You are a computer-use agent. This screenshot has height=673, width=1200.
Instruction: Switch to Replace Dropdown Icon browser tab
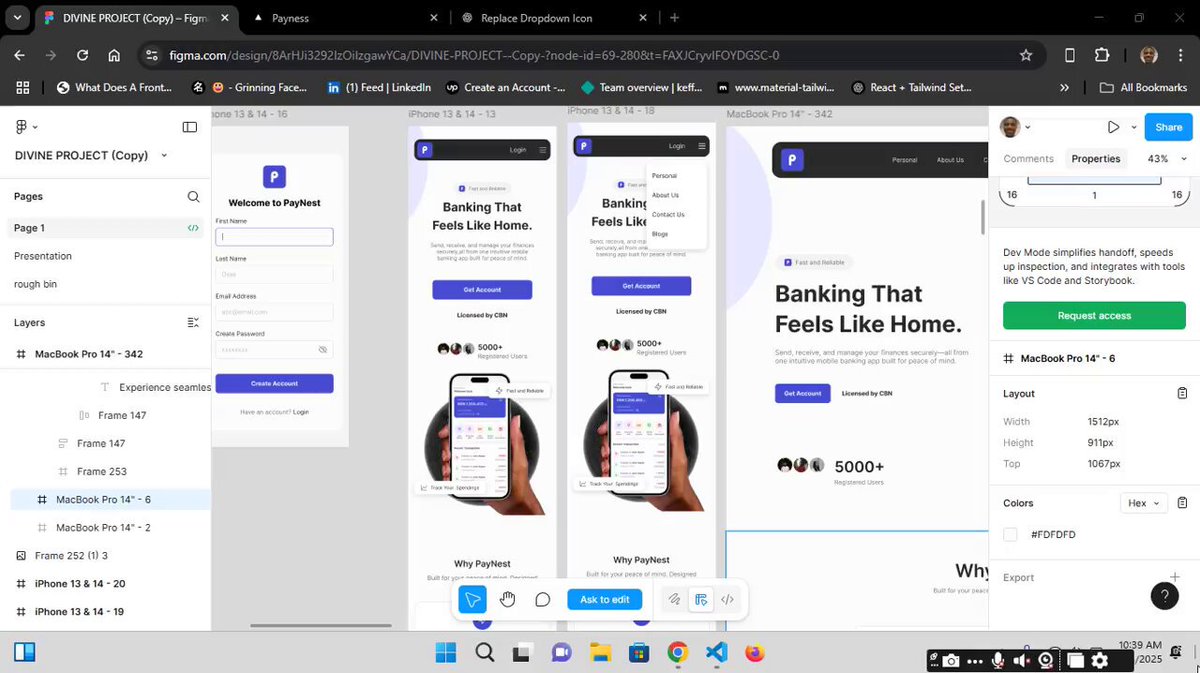[x=553, y=18]
